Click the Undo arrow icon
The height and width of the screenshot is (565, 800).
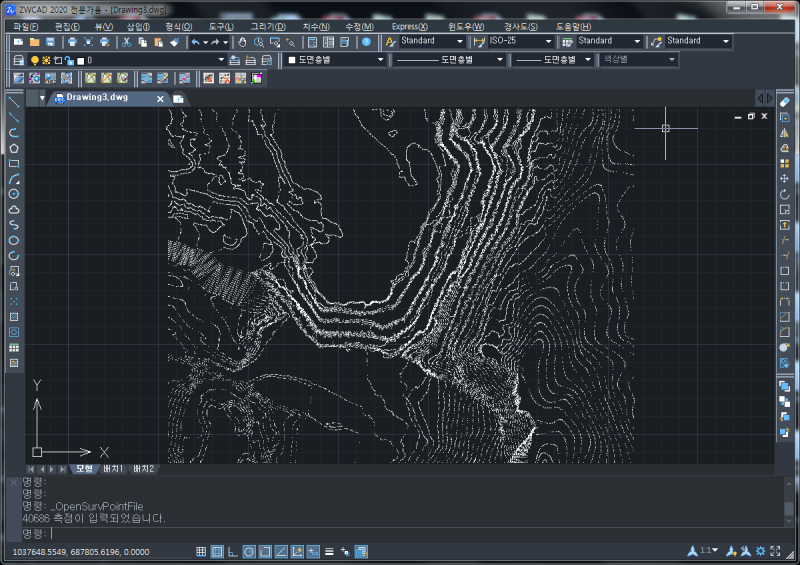[196, 42]
